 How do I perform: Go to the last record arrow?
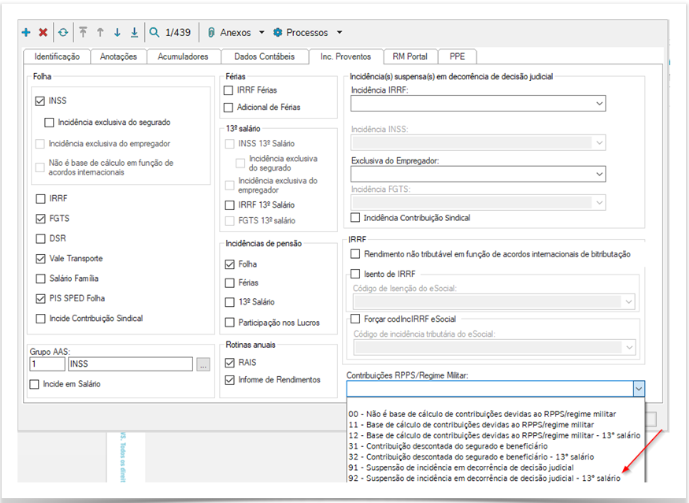point(134,33)
